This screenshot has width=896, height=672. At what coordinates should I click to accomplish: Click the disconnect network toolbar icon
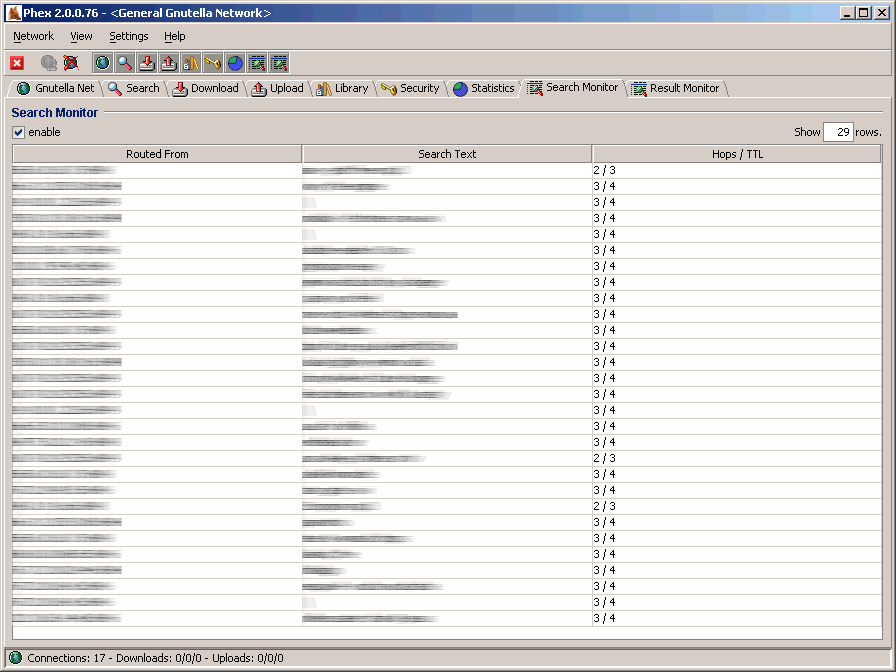click(x=71, y=63)
